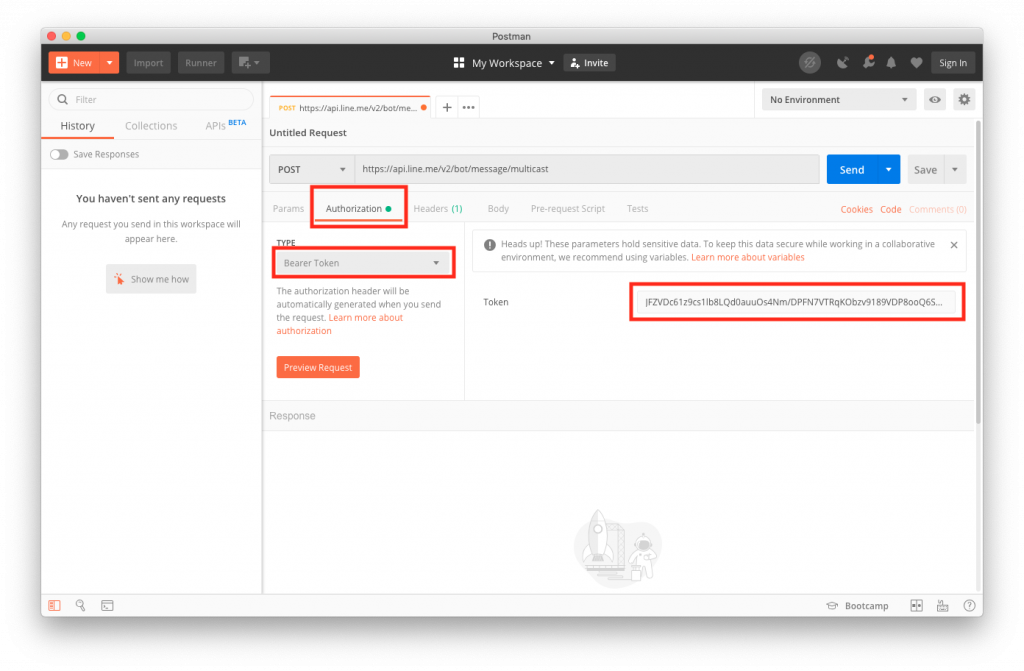Expand the New button dropdown arrow
This screenshot has width=1024, height=671.
[110, 63]
